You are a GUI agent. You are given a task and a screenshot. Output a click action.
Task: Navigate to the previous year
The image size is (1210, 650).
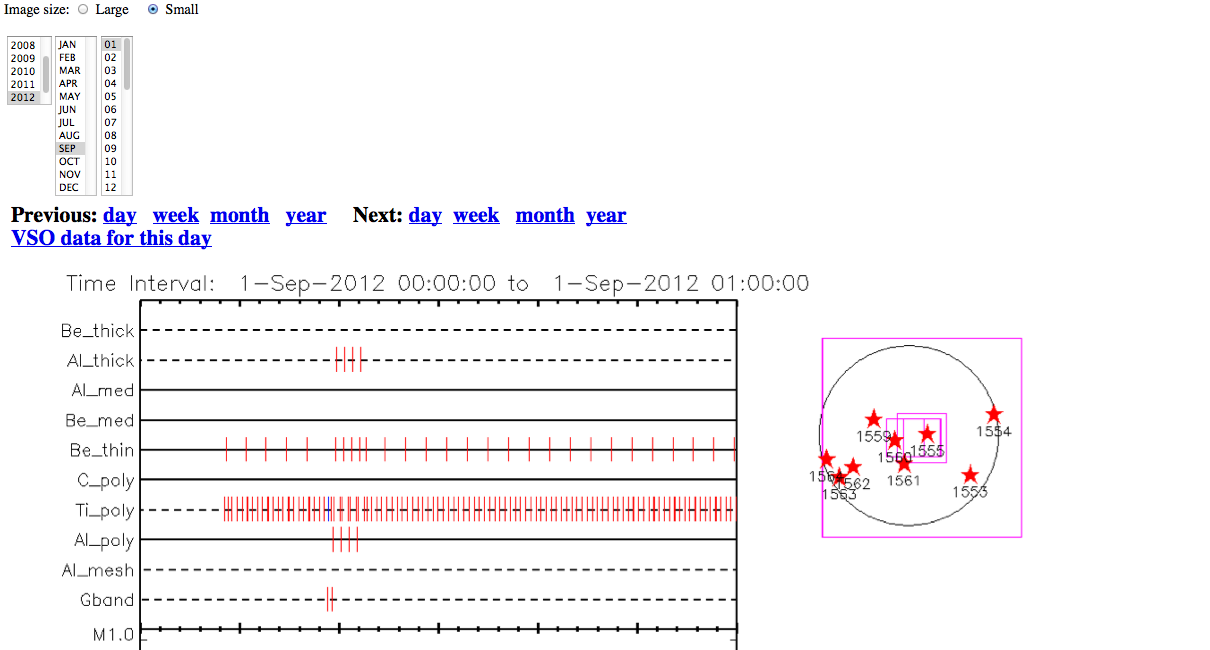(305, 215)
